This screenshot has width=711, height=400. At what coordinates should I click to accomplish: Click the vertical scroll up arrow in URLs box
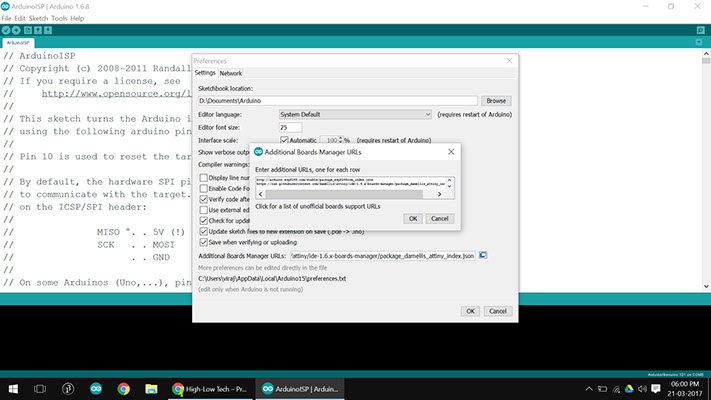(449, 180)
